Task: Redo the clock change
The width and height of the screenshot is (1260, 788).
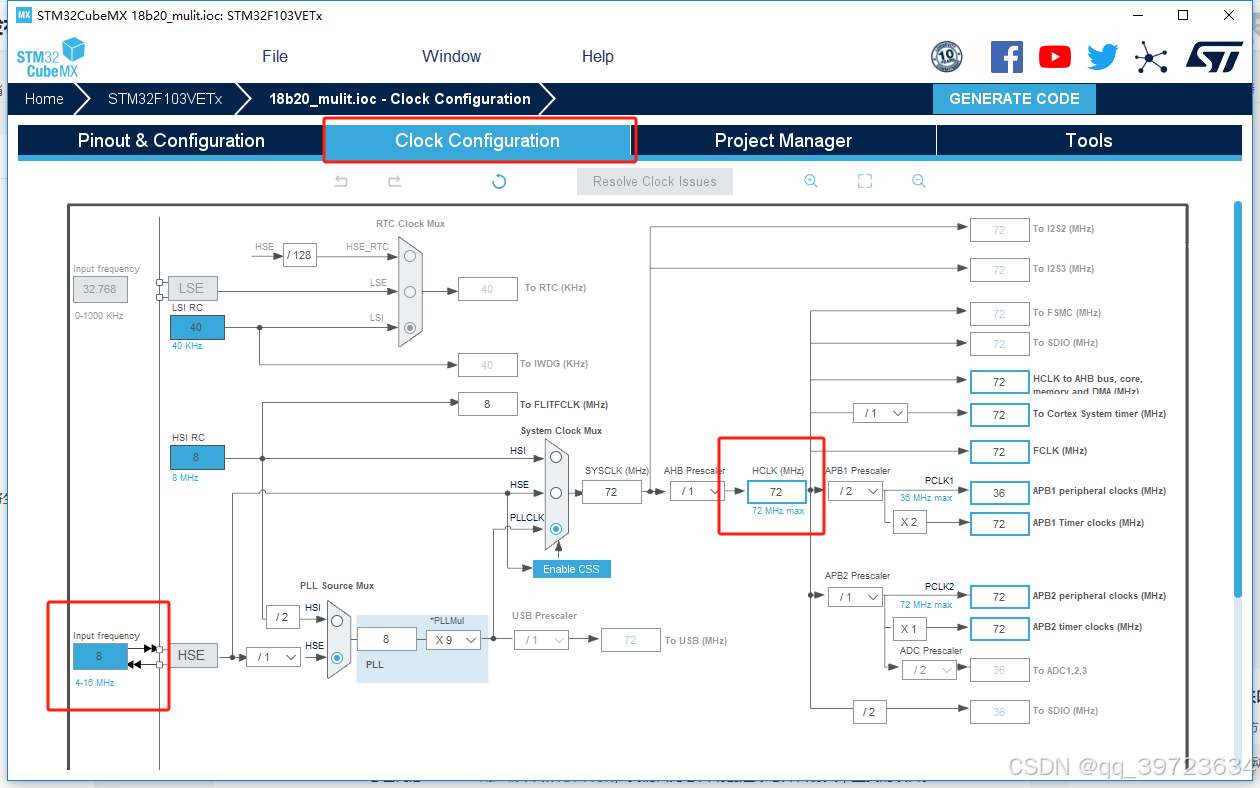Action: pyautogui.click(x=394, y=181)
